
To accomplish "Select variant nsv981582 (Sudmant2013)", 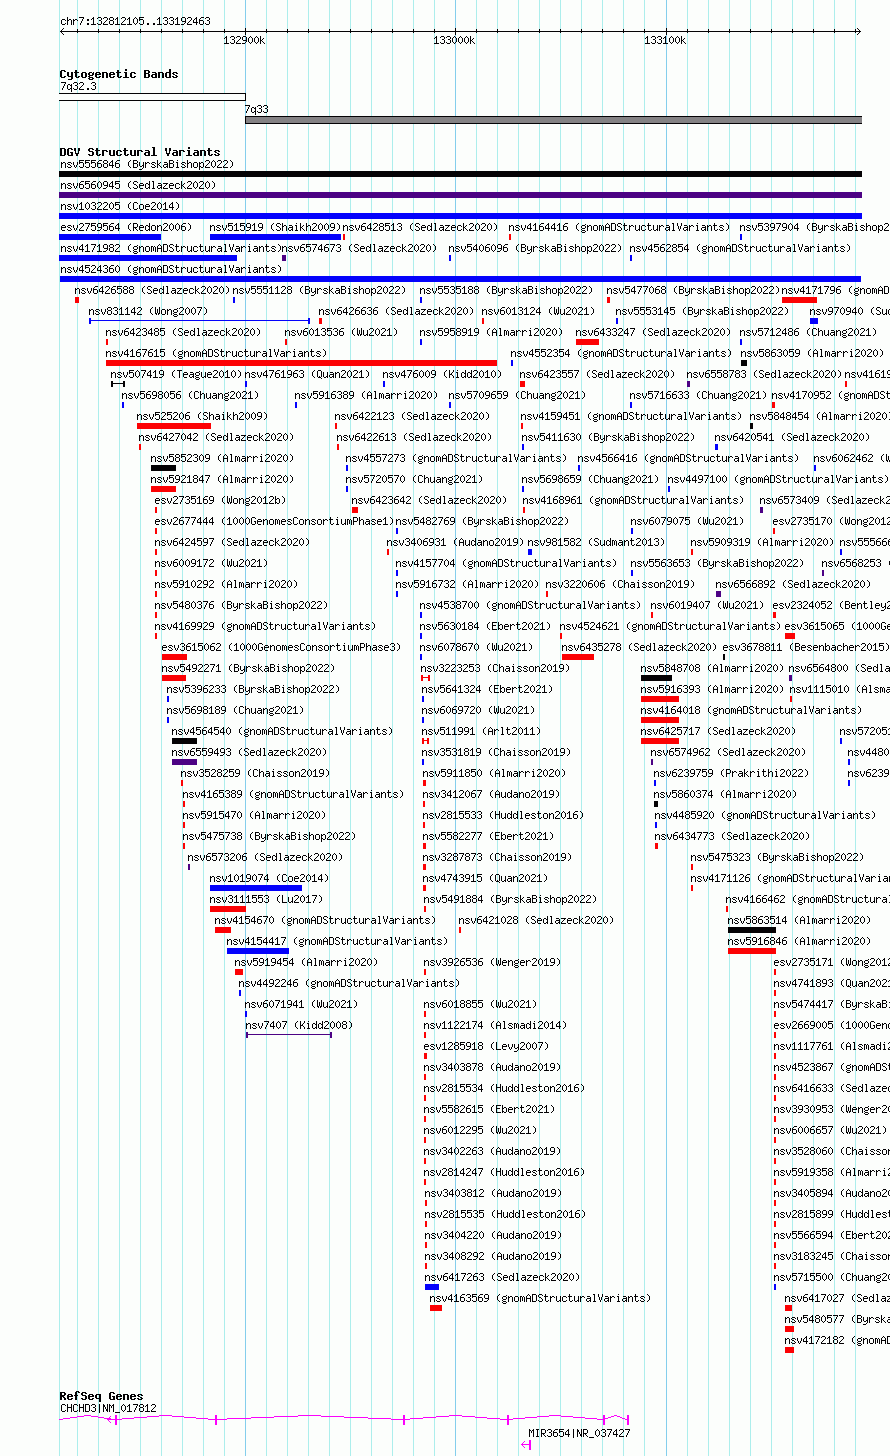I will (x=596, y=542).
